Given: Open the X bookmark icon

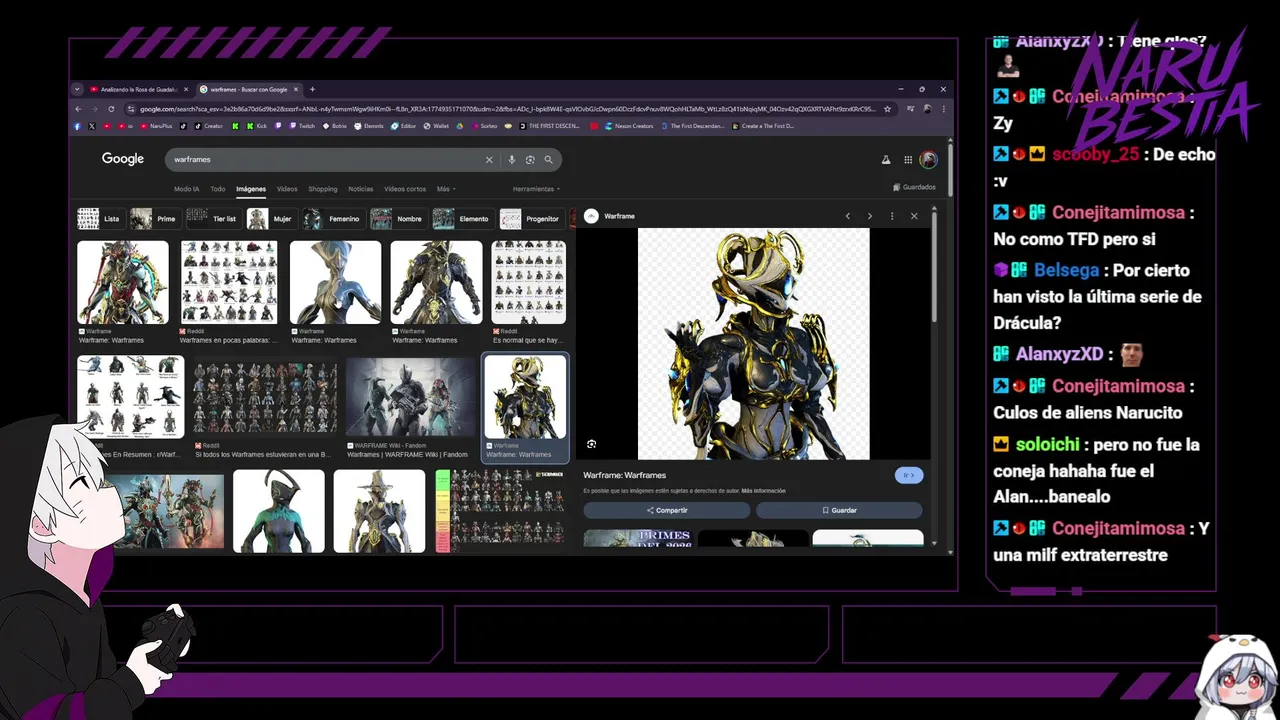Looking at the screenshot, I should (92, 126).
